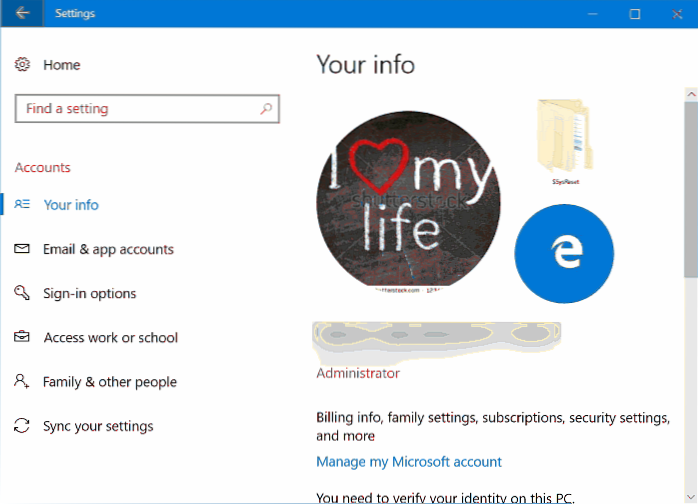
Task: Open Manage my Microsoft account link
Action: click(408, 462)
